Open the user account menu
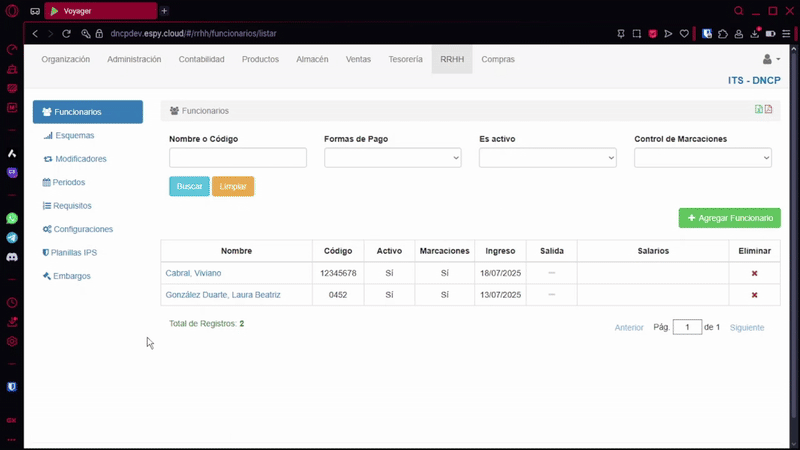Screen dimensions: 800x450 771,60
